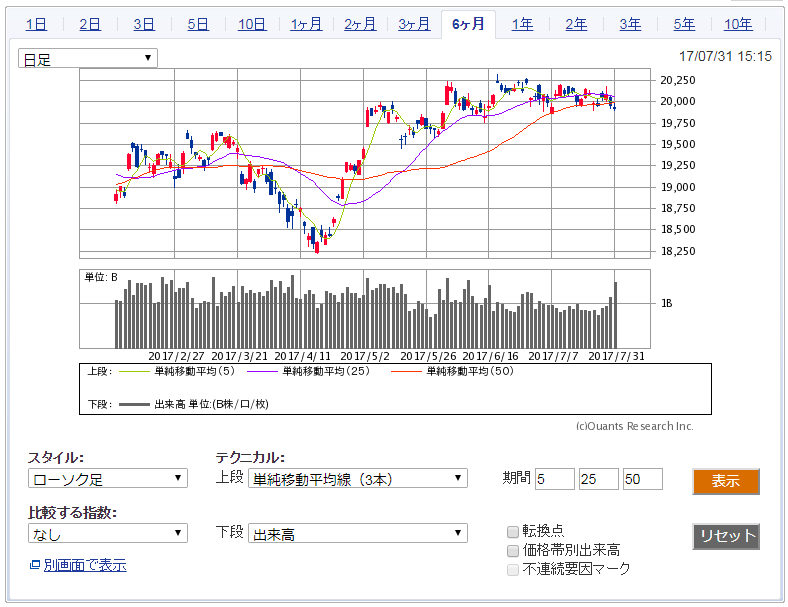
Task: Expand the スタイル ローソク足 dropdown
Action: tap(108, 478)
